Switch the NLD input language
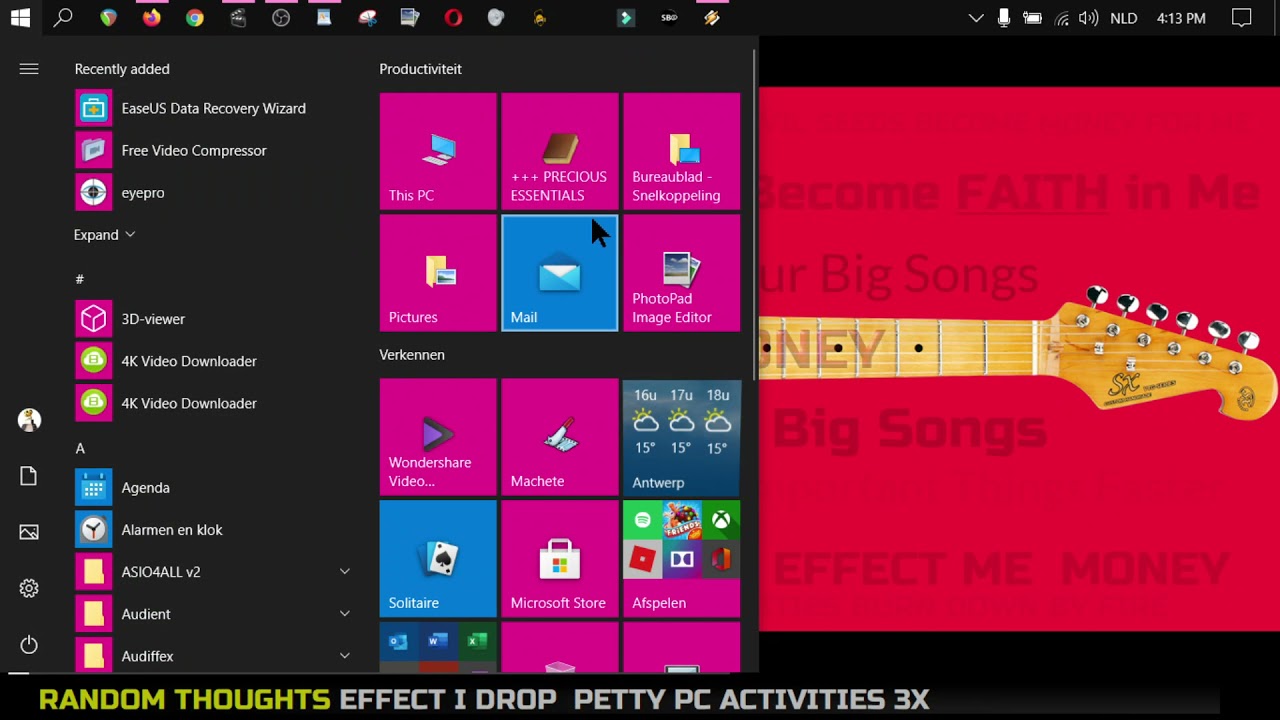The height and width of the screenshot is (720, 1280). pos(1124,18)
